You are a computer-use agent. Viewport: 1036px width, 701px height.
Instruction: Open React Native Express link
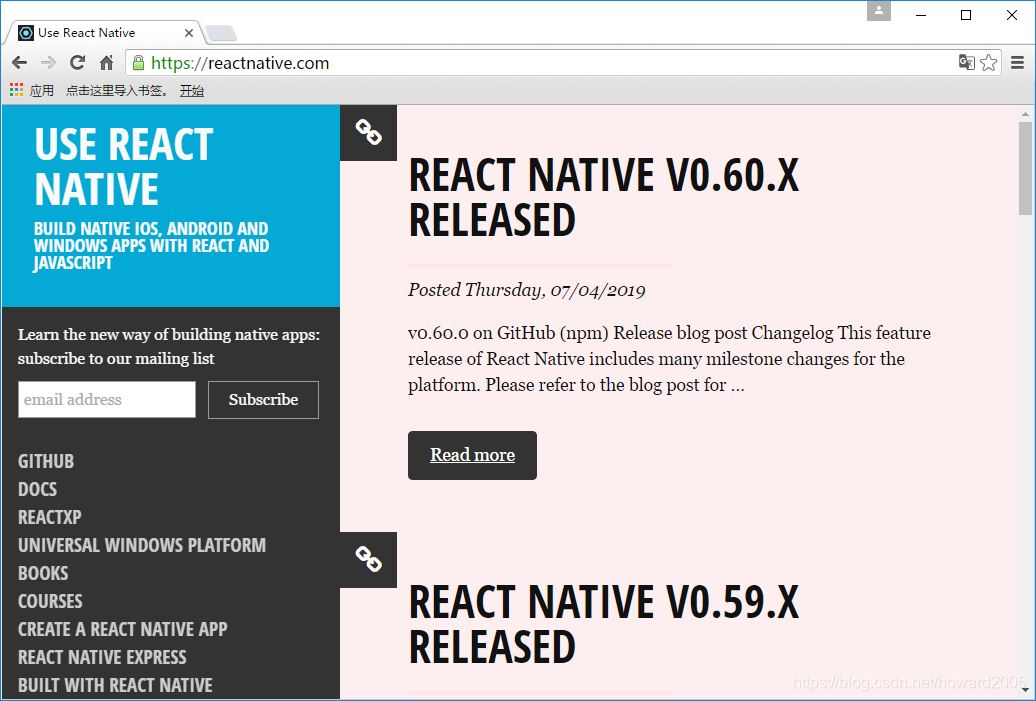(102, 657)
